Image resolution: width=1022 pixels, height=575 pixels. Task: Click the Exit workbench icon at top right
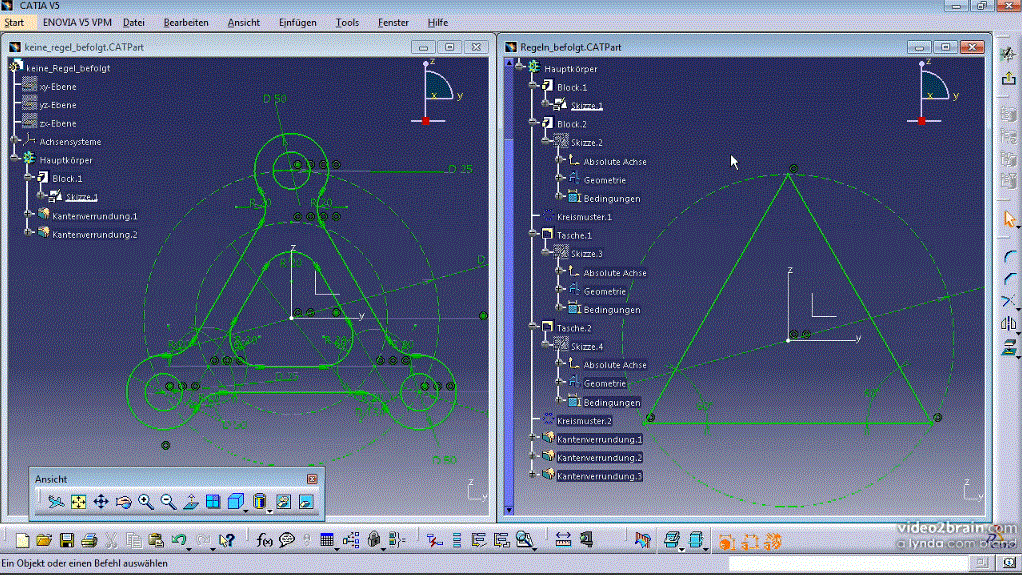(1008, 78)
